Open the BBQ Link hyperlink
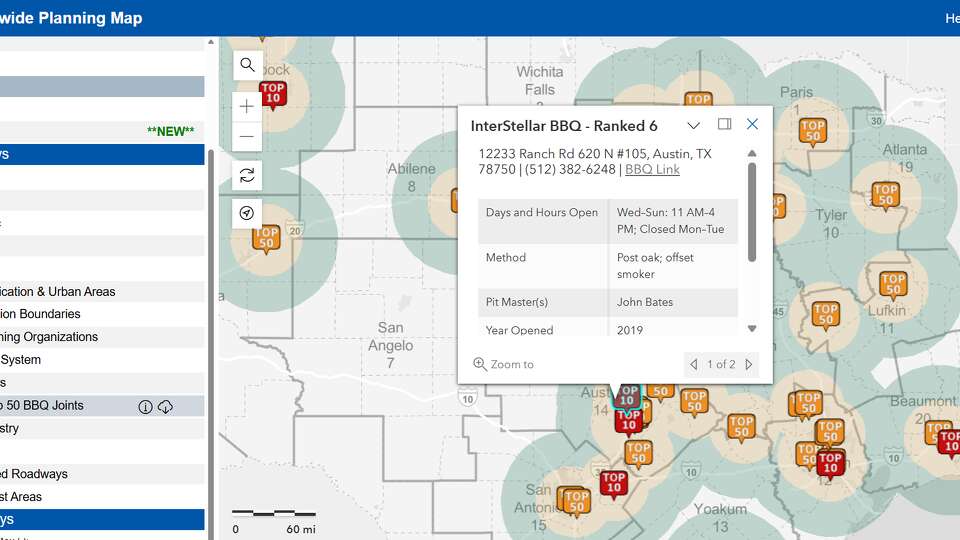The image size is (960, 540). click(652, 170)
